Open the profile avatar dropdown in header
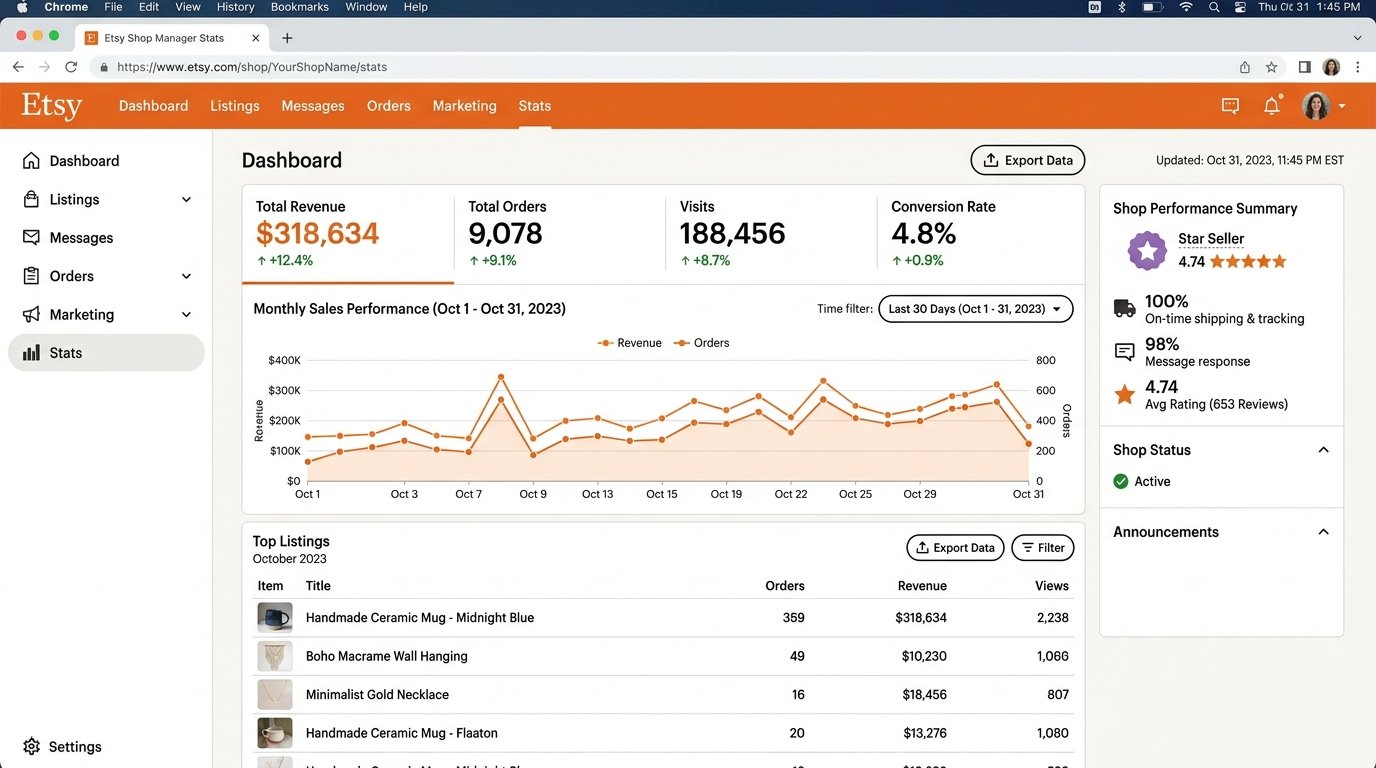 tap(1324, 106)
